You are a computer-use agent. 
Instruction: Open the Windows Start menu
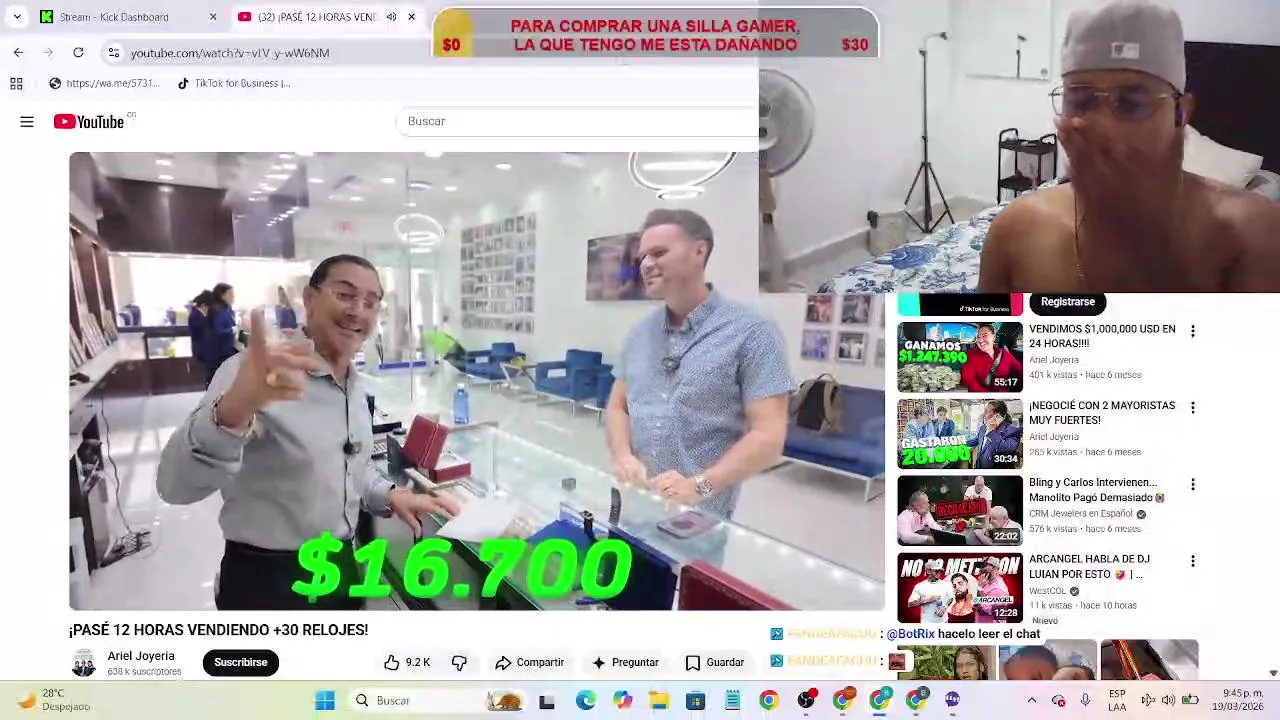tap(325, 701)
